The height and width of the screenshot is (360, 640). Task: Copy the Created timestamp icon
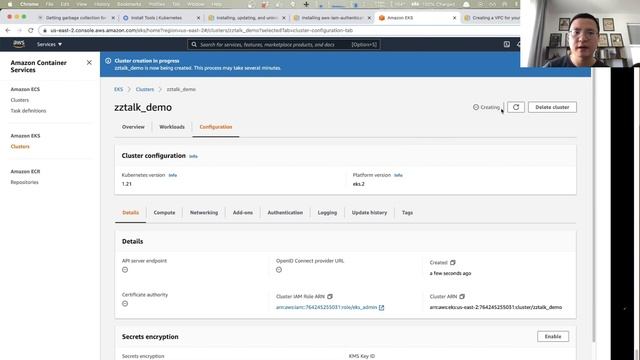tap(453, 262)
